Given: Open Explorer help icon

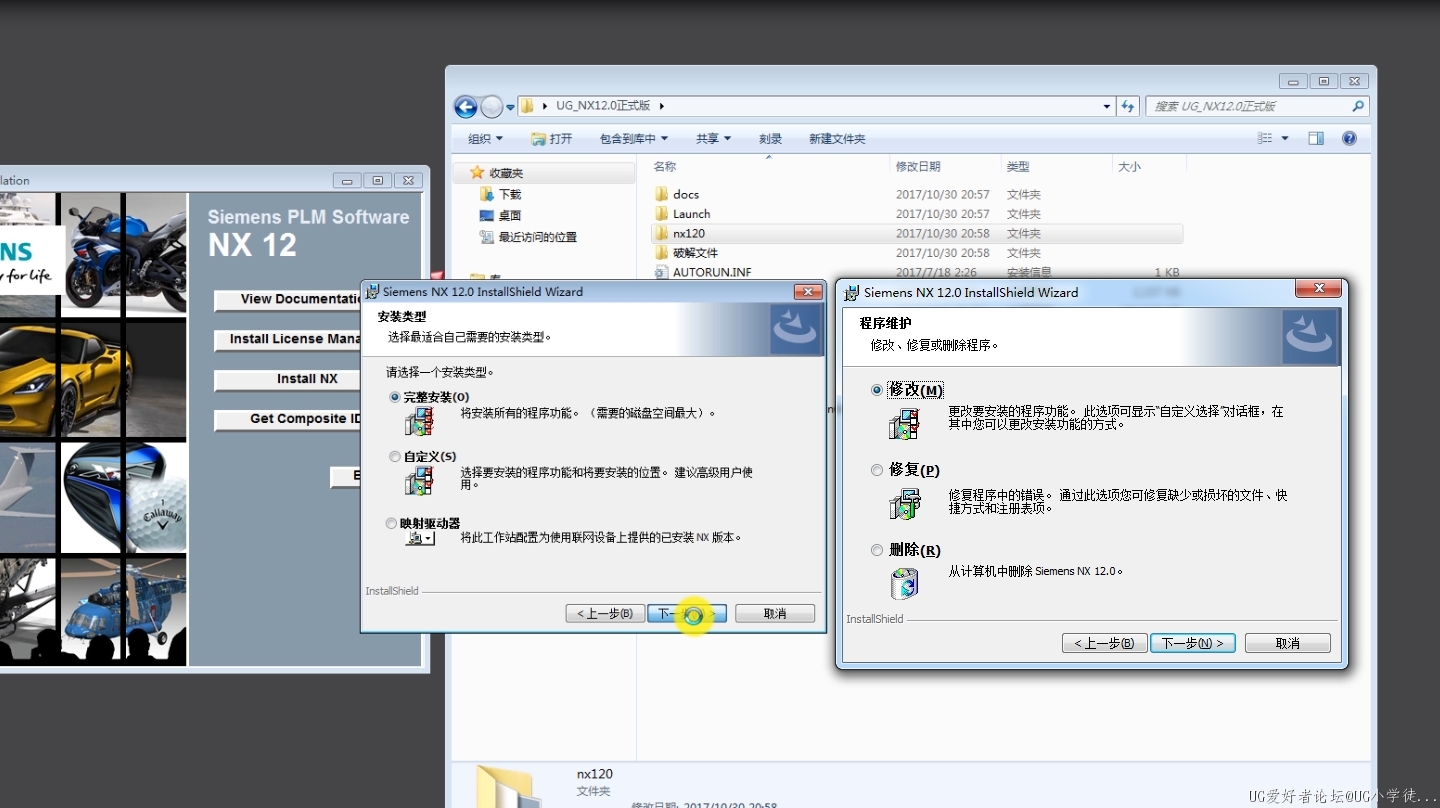Looking at the screenshot, I should point(1349,139).
